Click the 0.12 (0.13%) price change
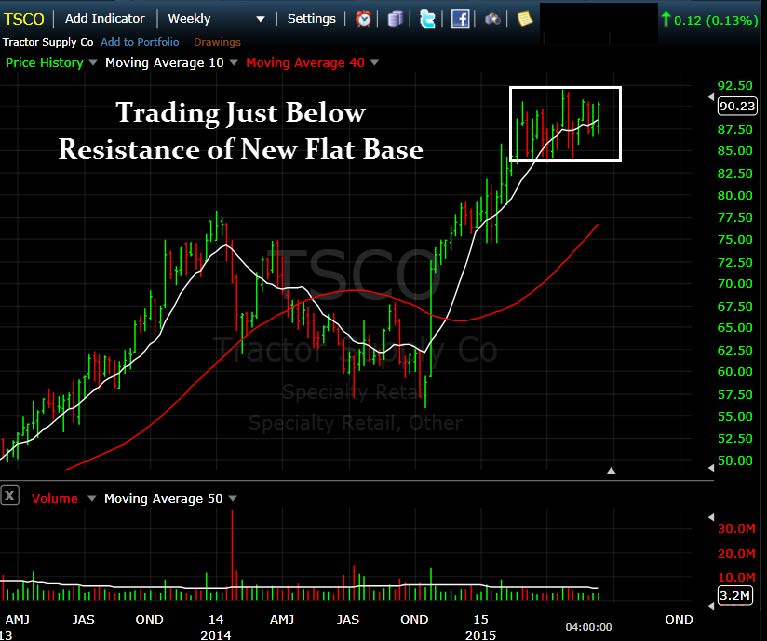The width and height of the screenshot is (767, 641). pyautogui.click(x=710, y=20)
